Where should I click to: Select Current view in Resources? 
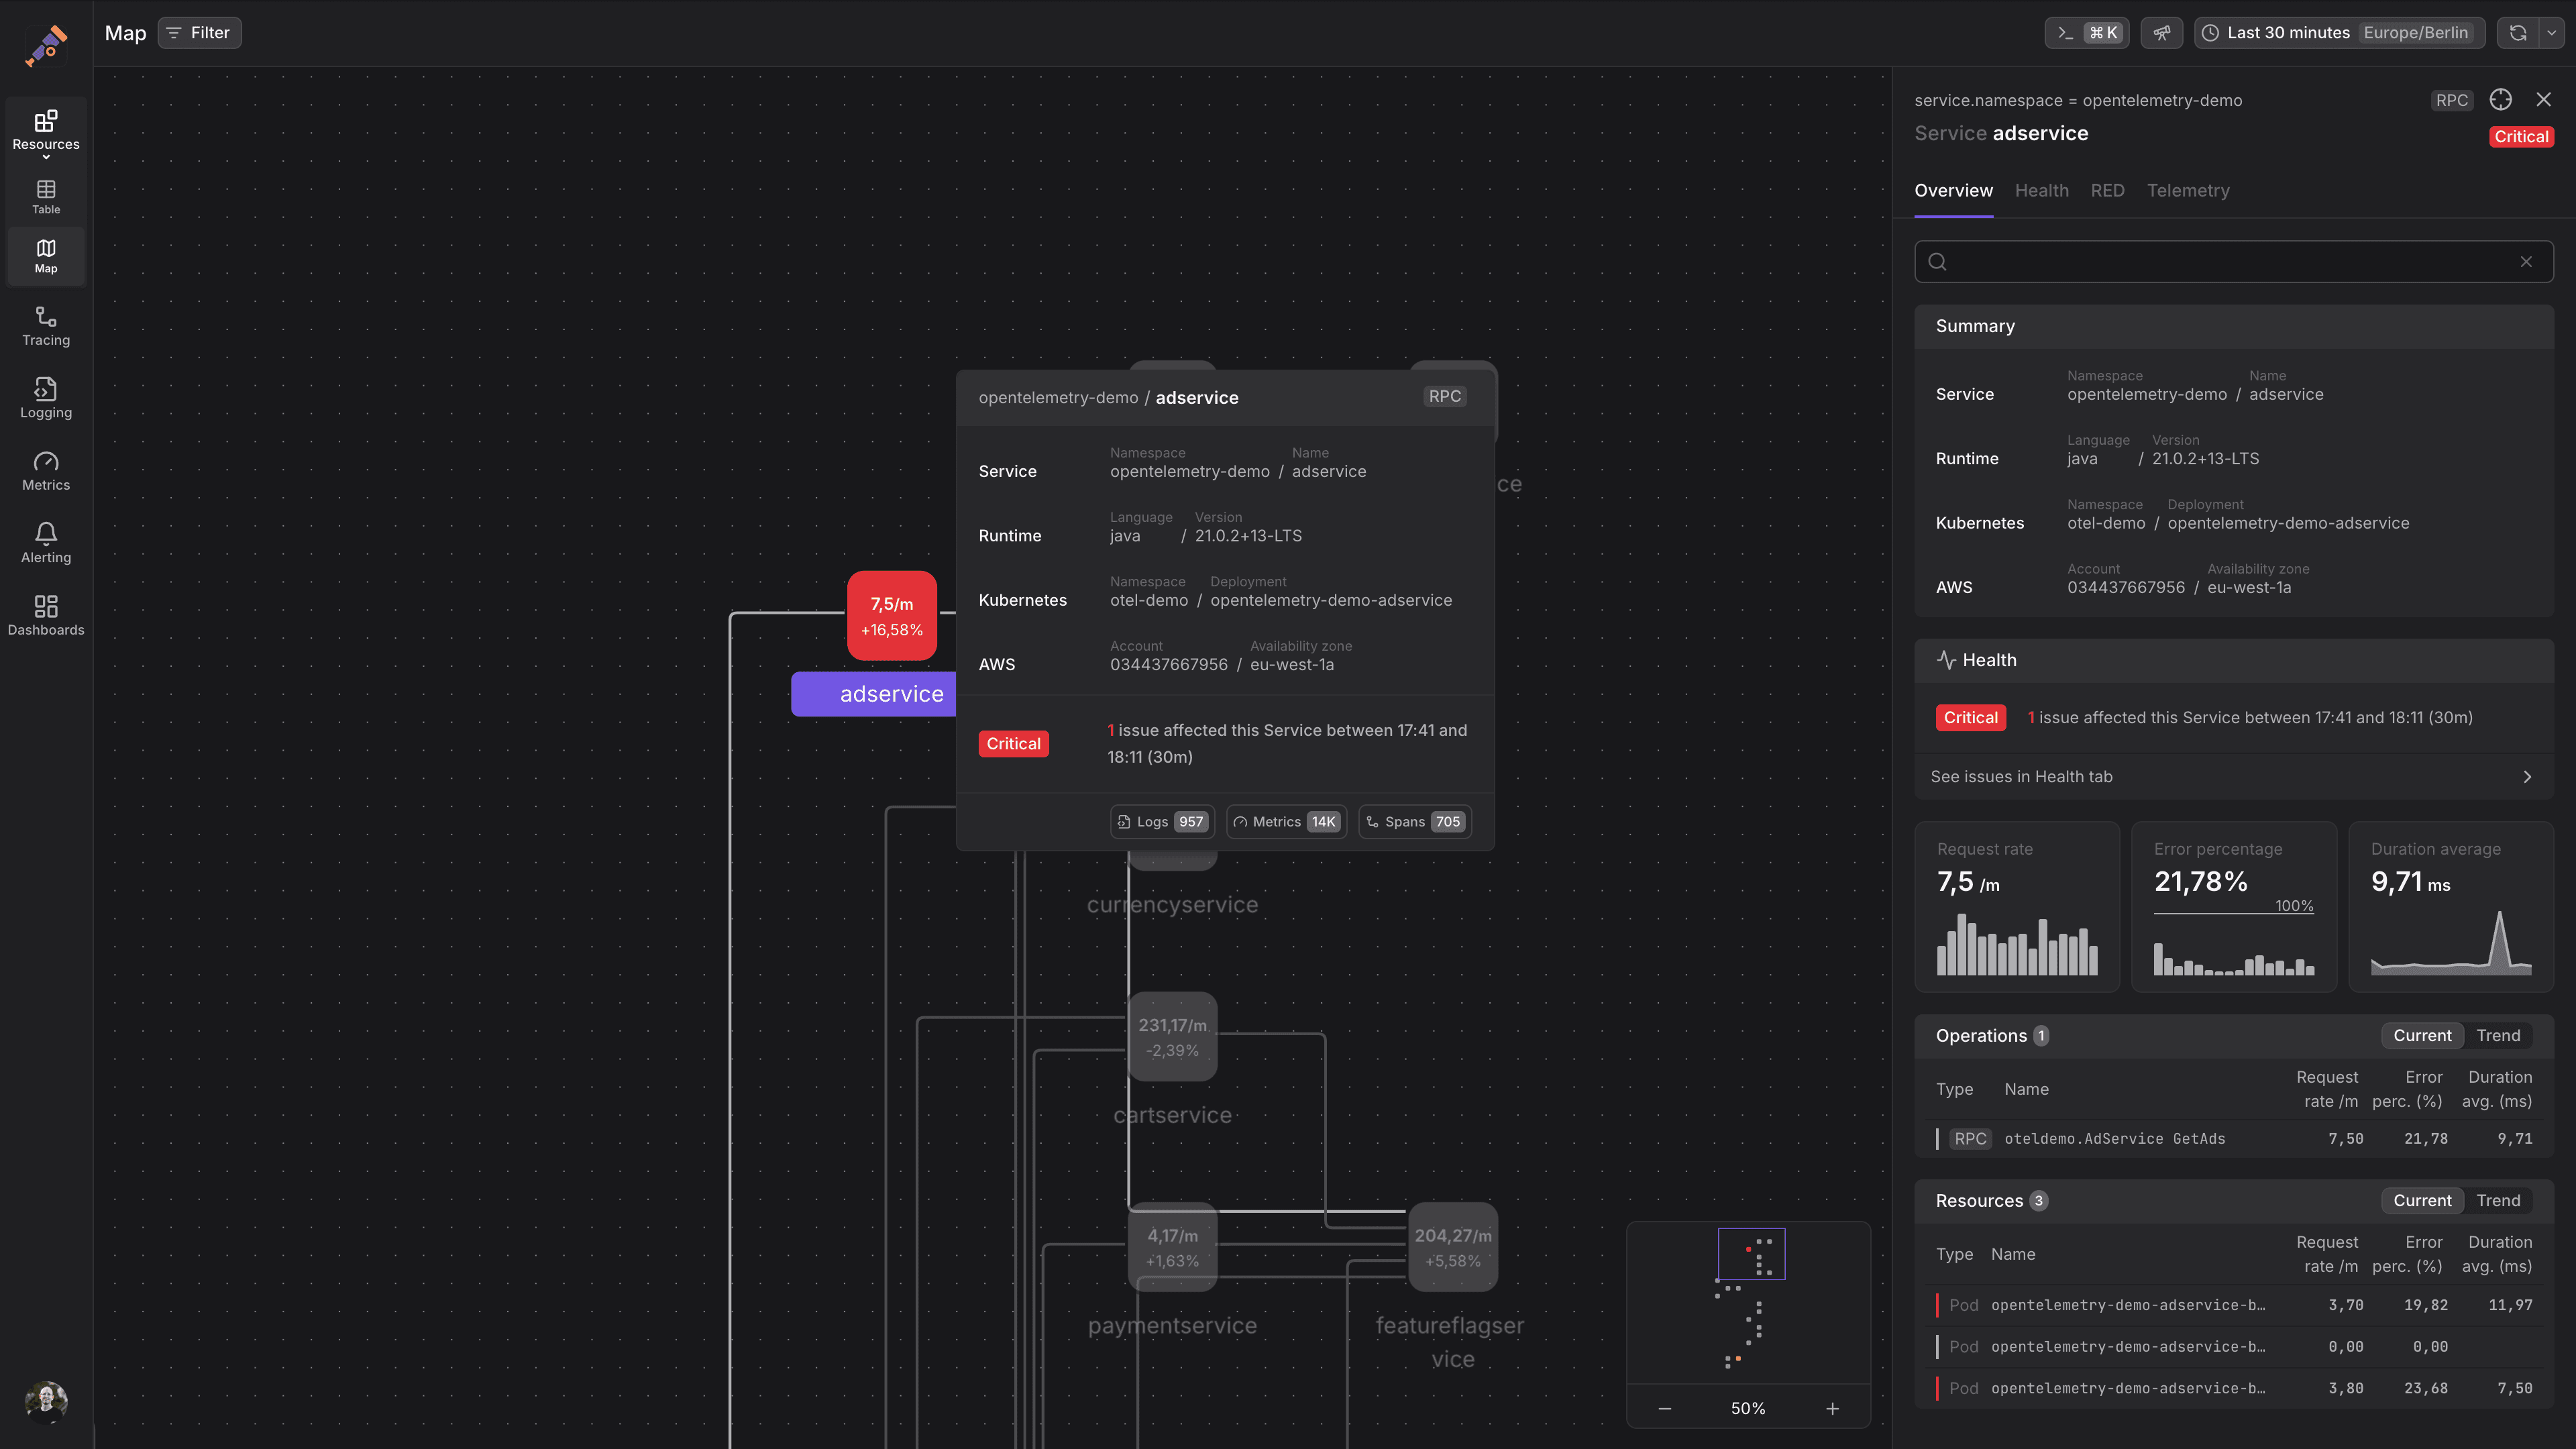pyautogui.click(x=2421, y=1201)
